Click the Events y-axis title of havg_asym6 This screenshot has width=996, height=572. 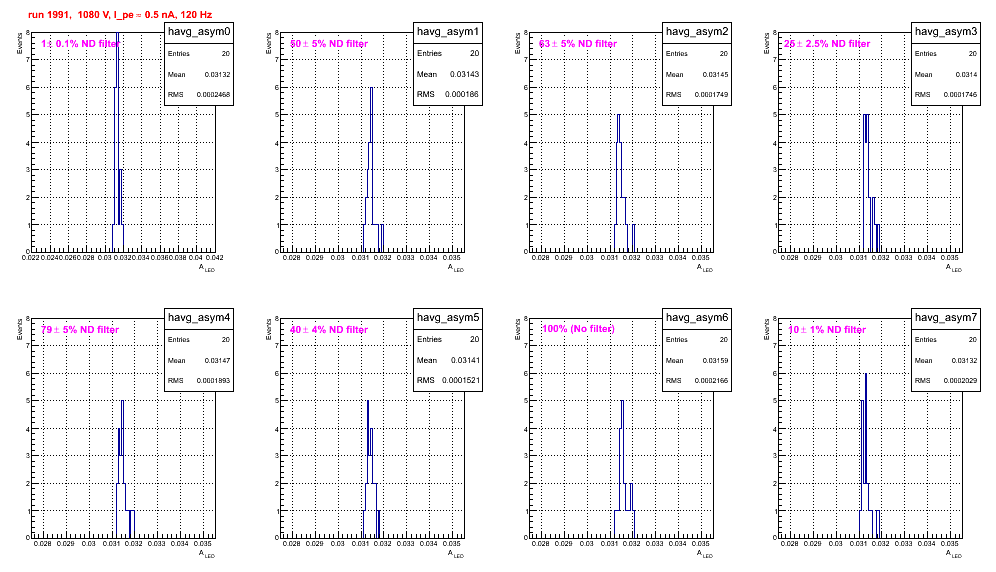pyautogui.click(x=518, y=329)
